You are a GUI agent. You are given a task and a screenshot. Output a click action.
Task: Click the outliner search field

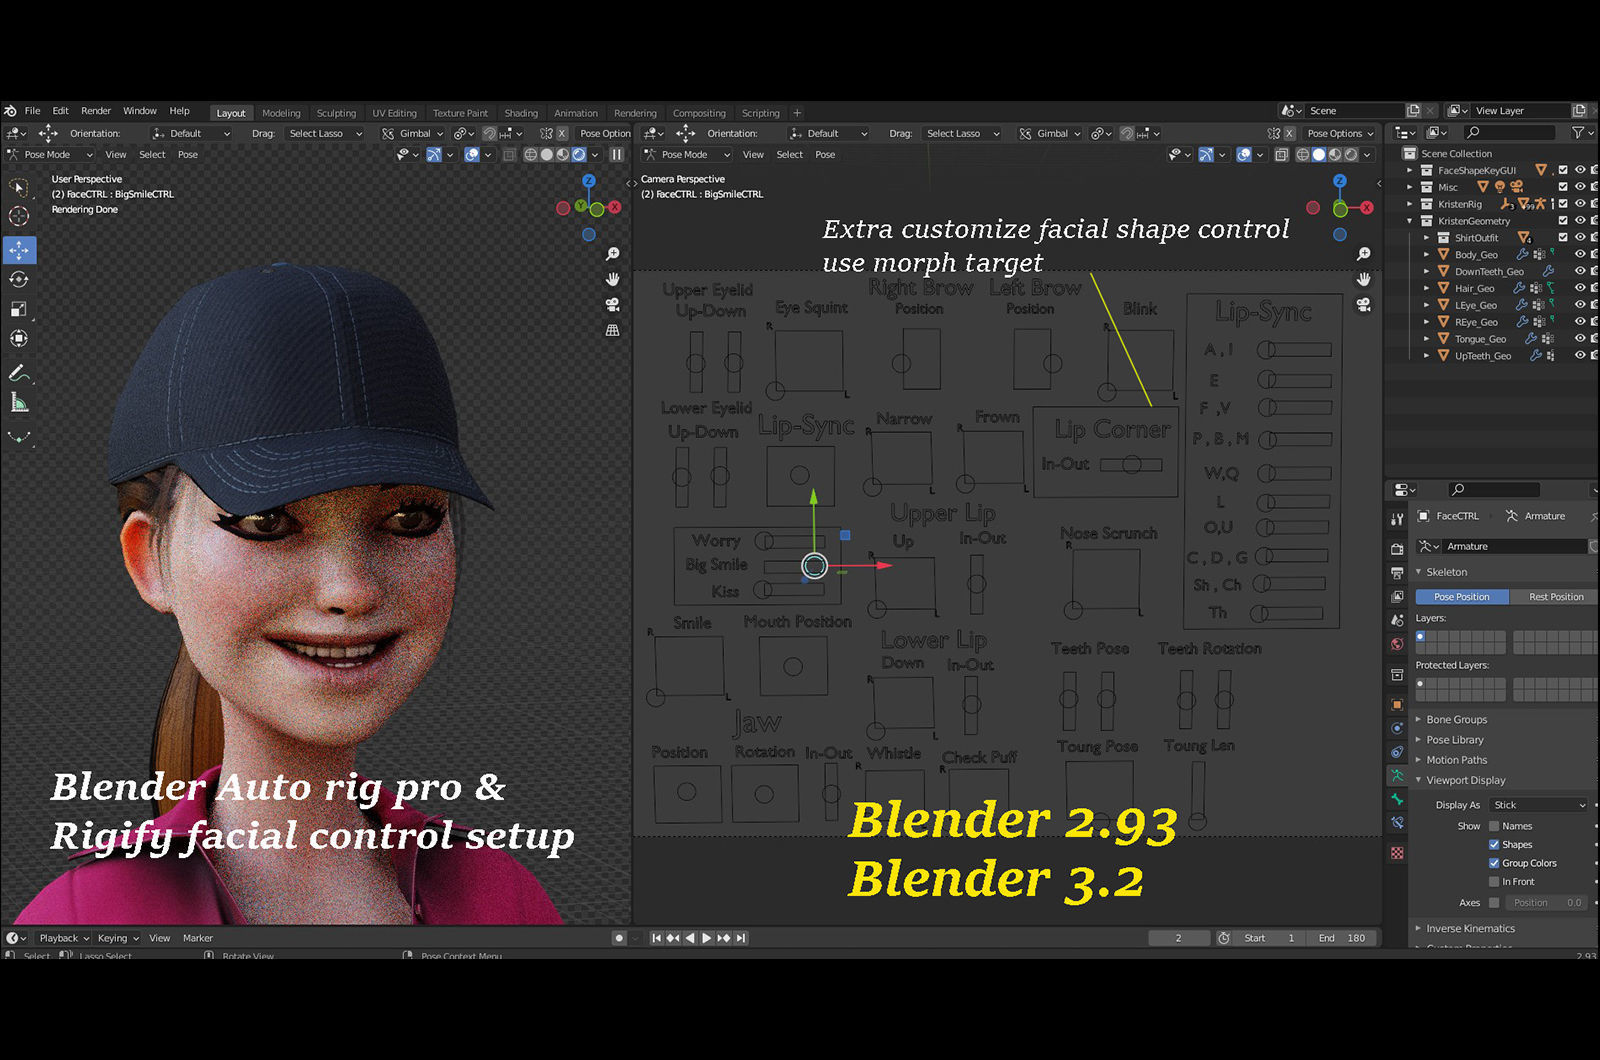pyautogui.click(x=1509, y=132)
